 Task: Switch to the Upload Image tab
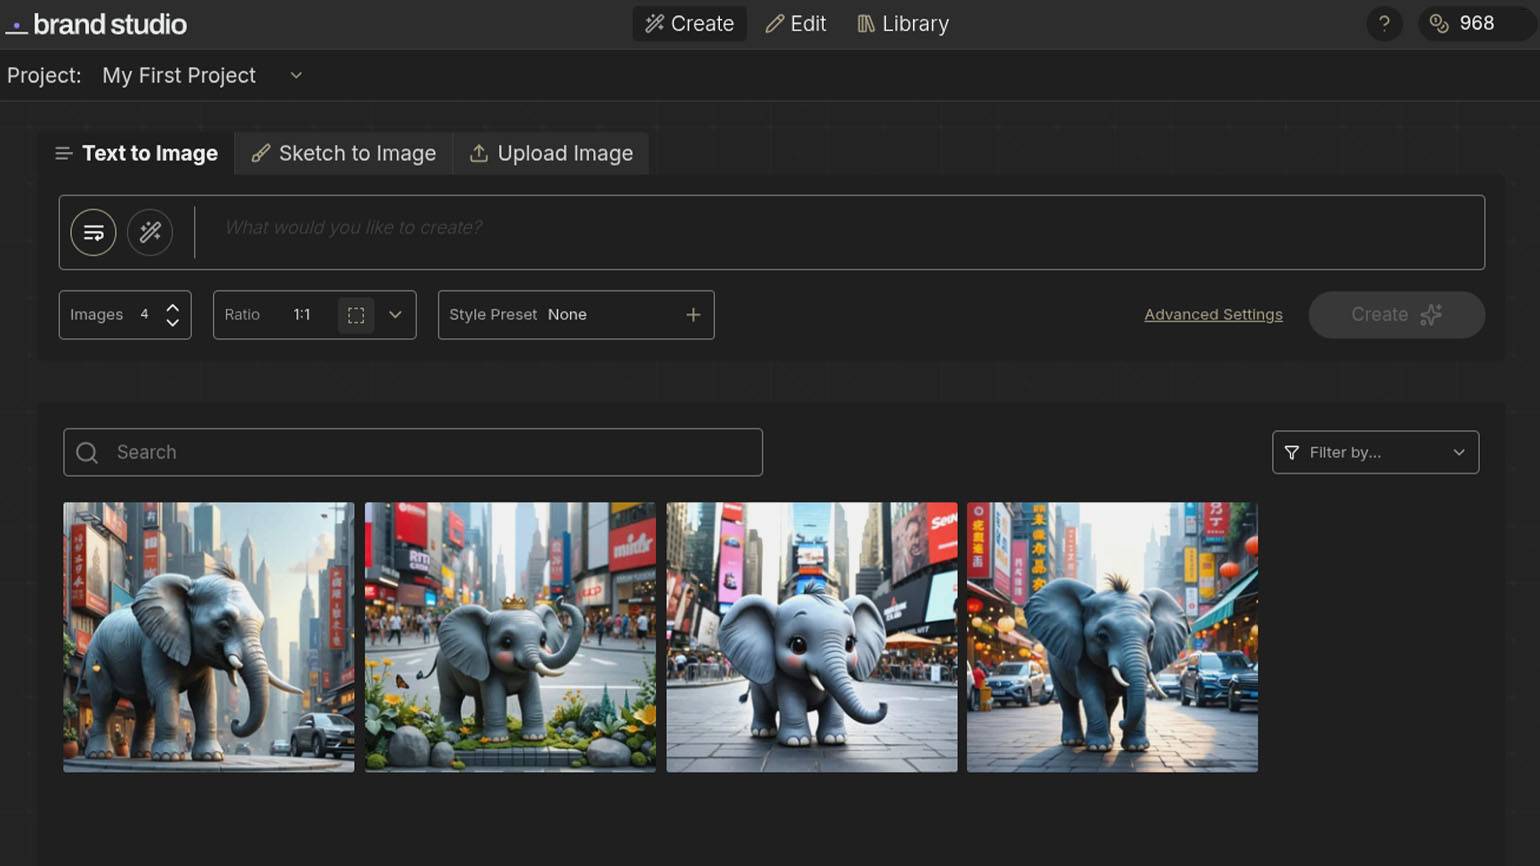[551, 154]
